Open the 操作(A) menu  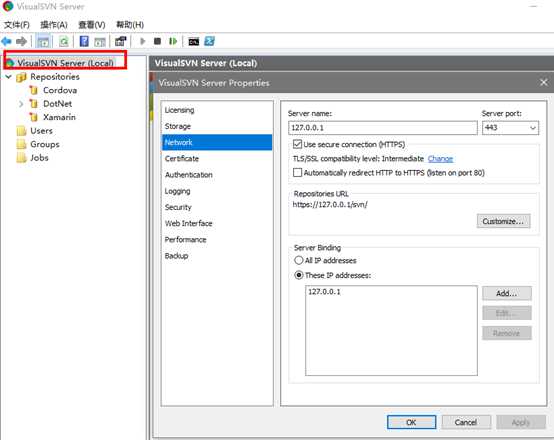tap(54, 25)
